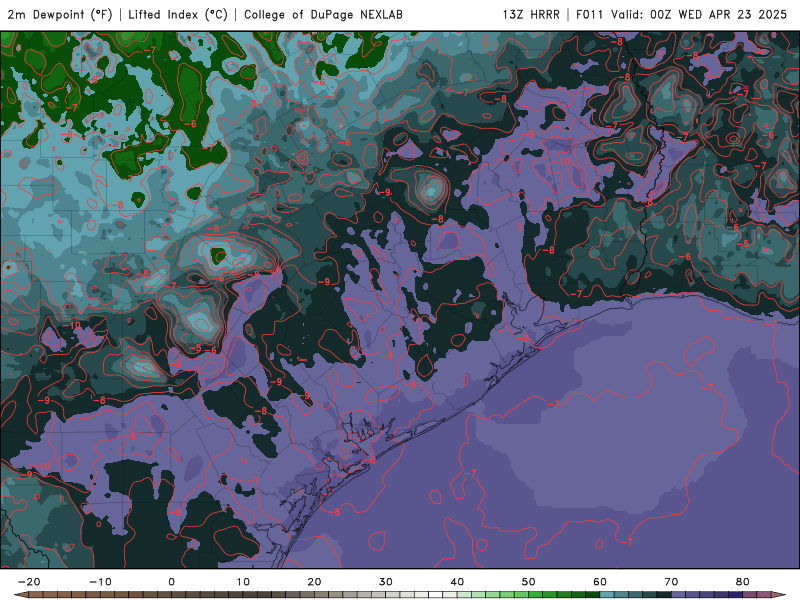Click the "F011" forecast hour text
Screen dimensions: 800x600
point(590,14)
